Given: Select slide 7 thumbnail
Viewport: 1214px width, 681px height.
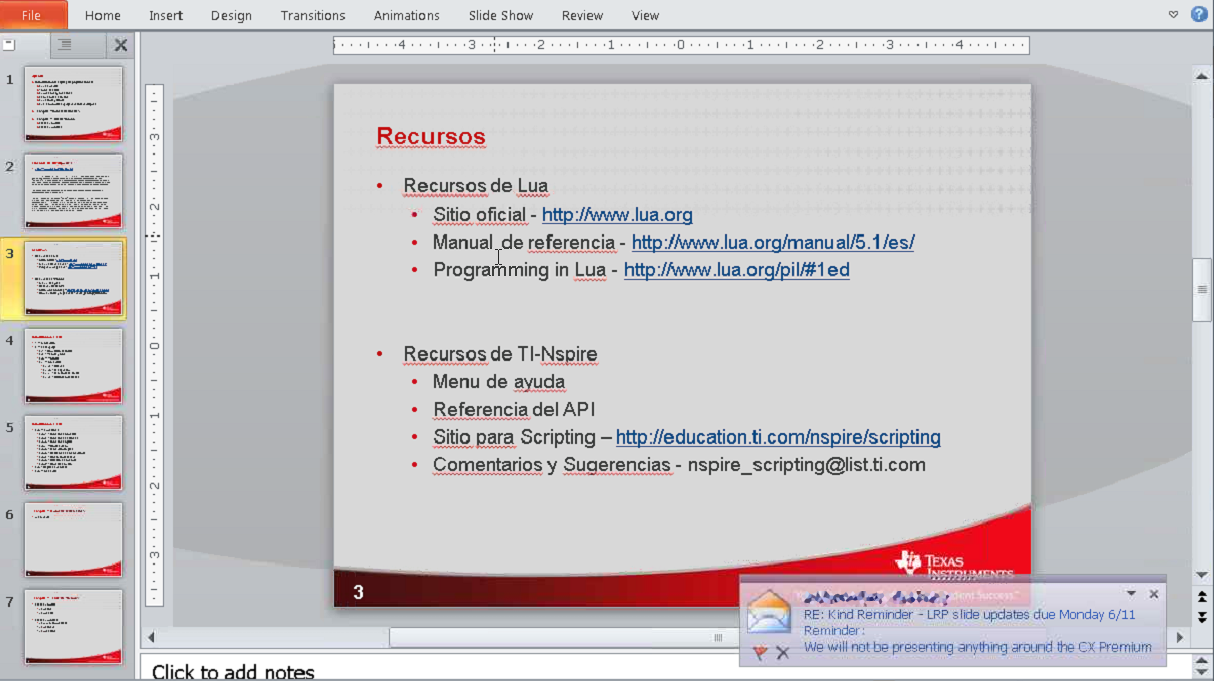Looking at the screenshot, I should [x=74, y=626].
